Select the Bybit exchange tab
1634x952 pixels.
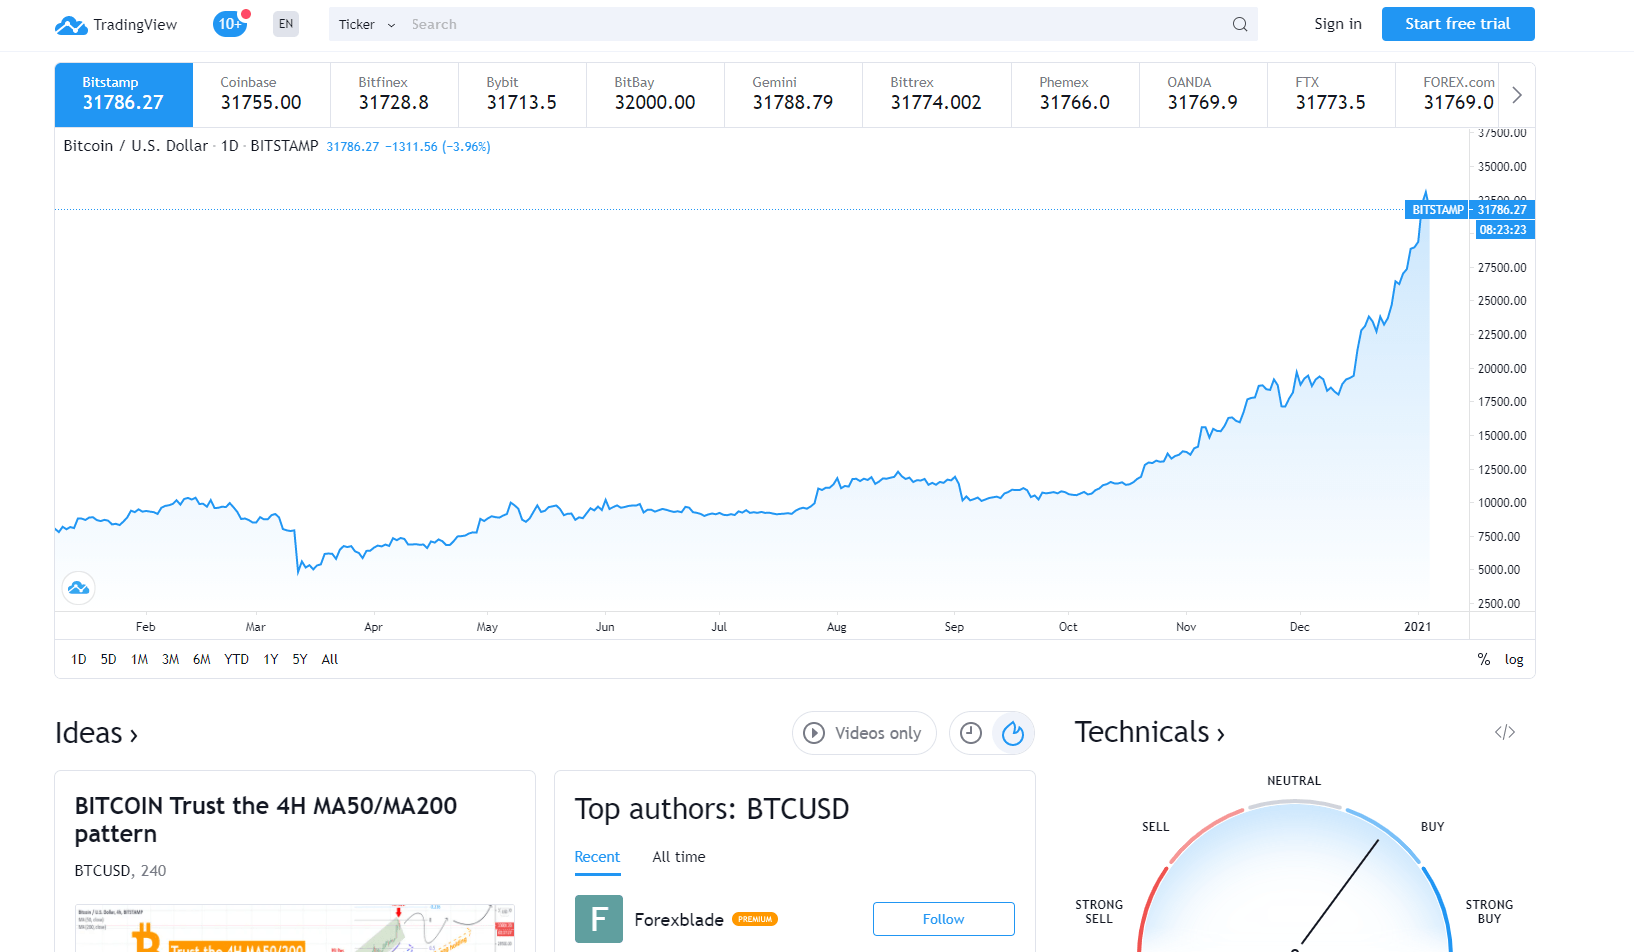(x=523, y=95)
